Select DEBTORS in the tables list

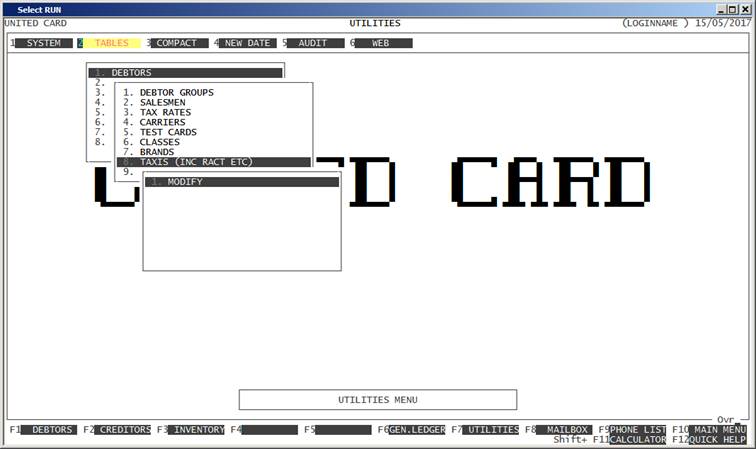[186, 73]
